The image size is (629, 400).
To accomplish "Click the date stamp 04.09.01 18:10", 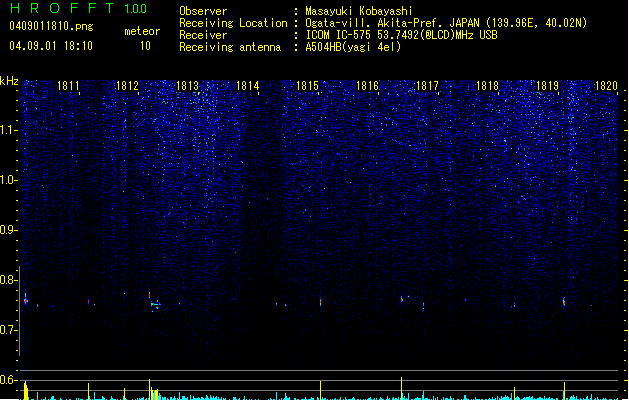I will (x=51, y=46).
